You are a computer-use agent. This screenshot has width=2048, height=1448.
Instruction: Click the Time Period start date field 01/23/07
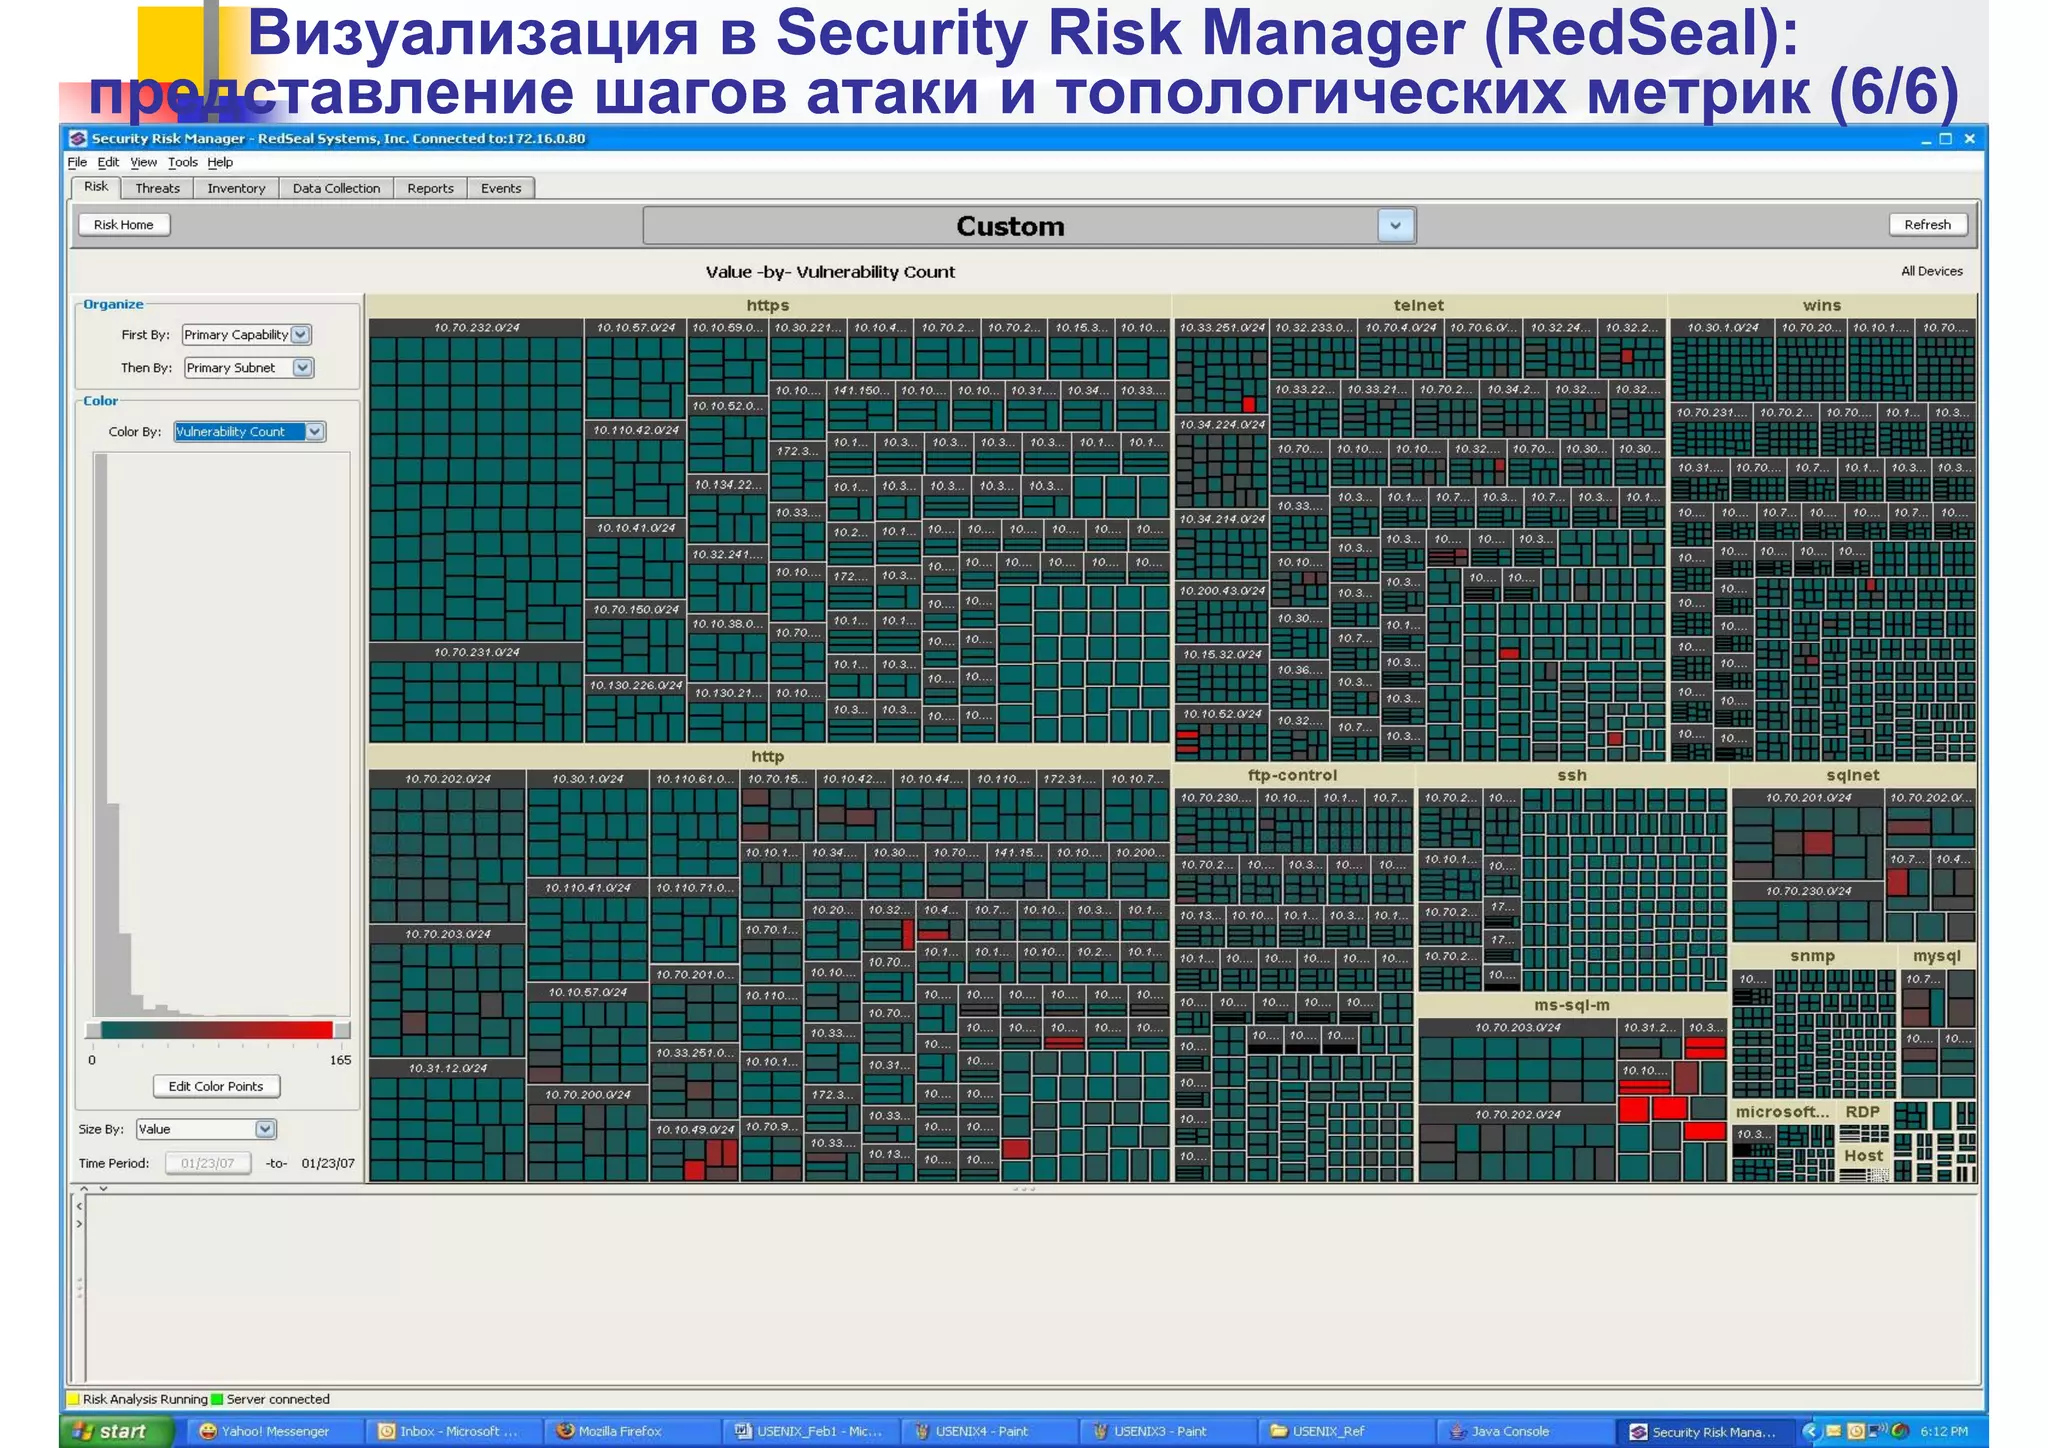point(208,1163)
